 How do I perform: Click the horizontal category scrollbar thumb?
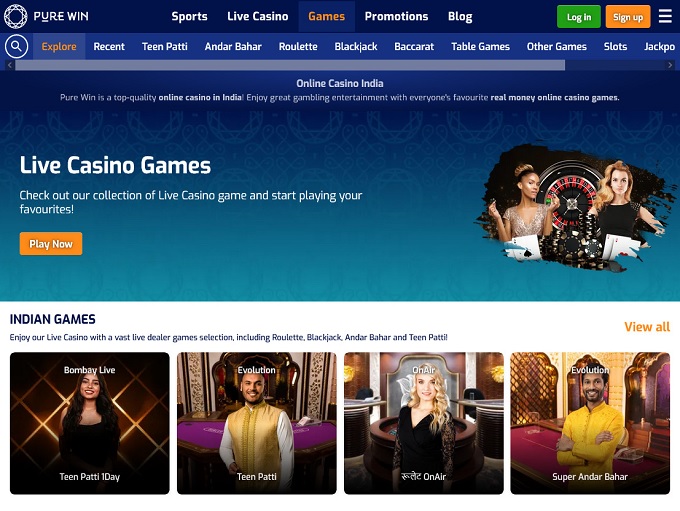coord(290,65)
